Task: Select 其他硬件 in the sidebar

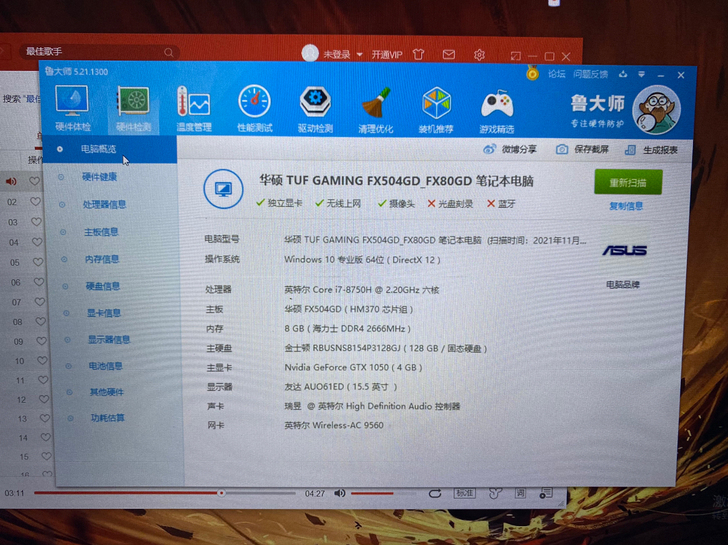Action: click(107, 392)
